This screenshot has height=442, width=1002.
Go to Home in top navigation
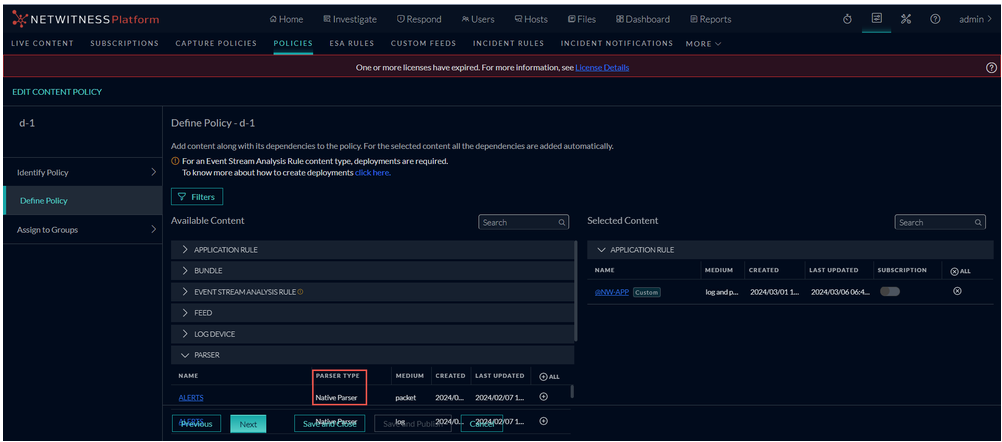click(x=286, y=19)
